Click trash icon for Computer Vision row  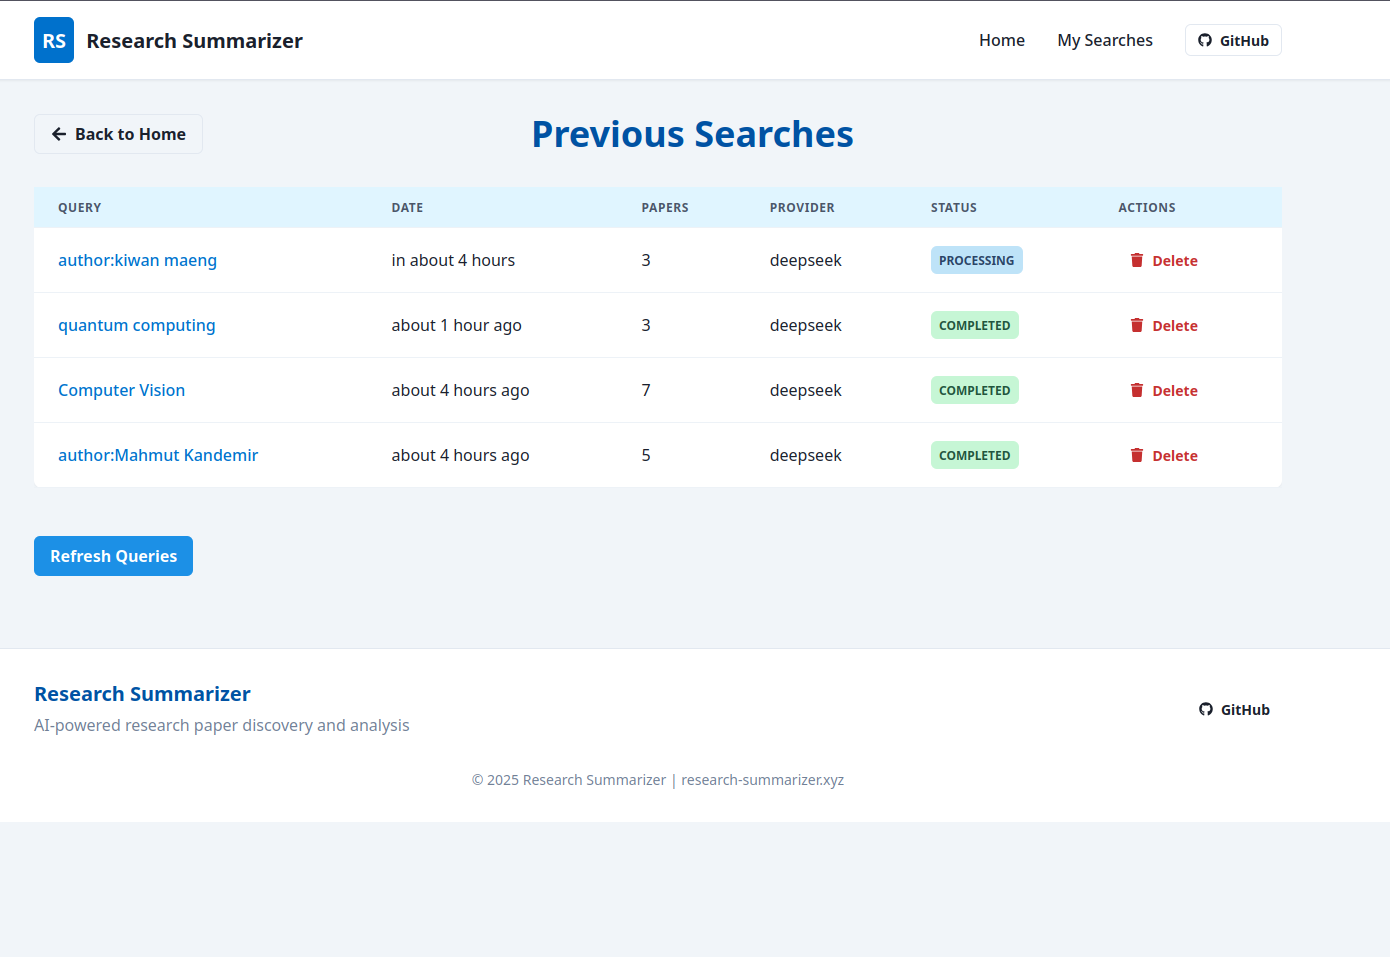[x=1137, y=390]
